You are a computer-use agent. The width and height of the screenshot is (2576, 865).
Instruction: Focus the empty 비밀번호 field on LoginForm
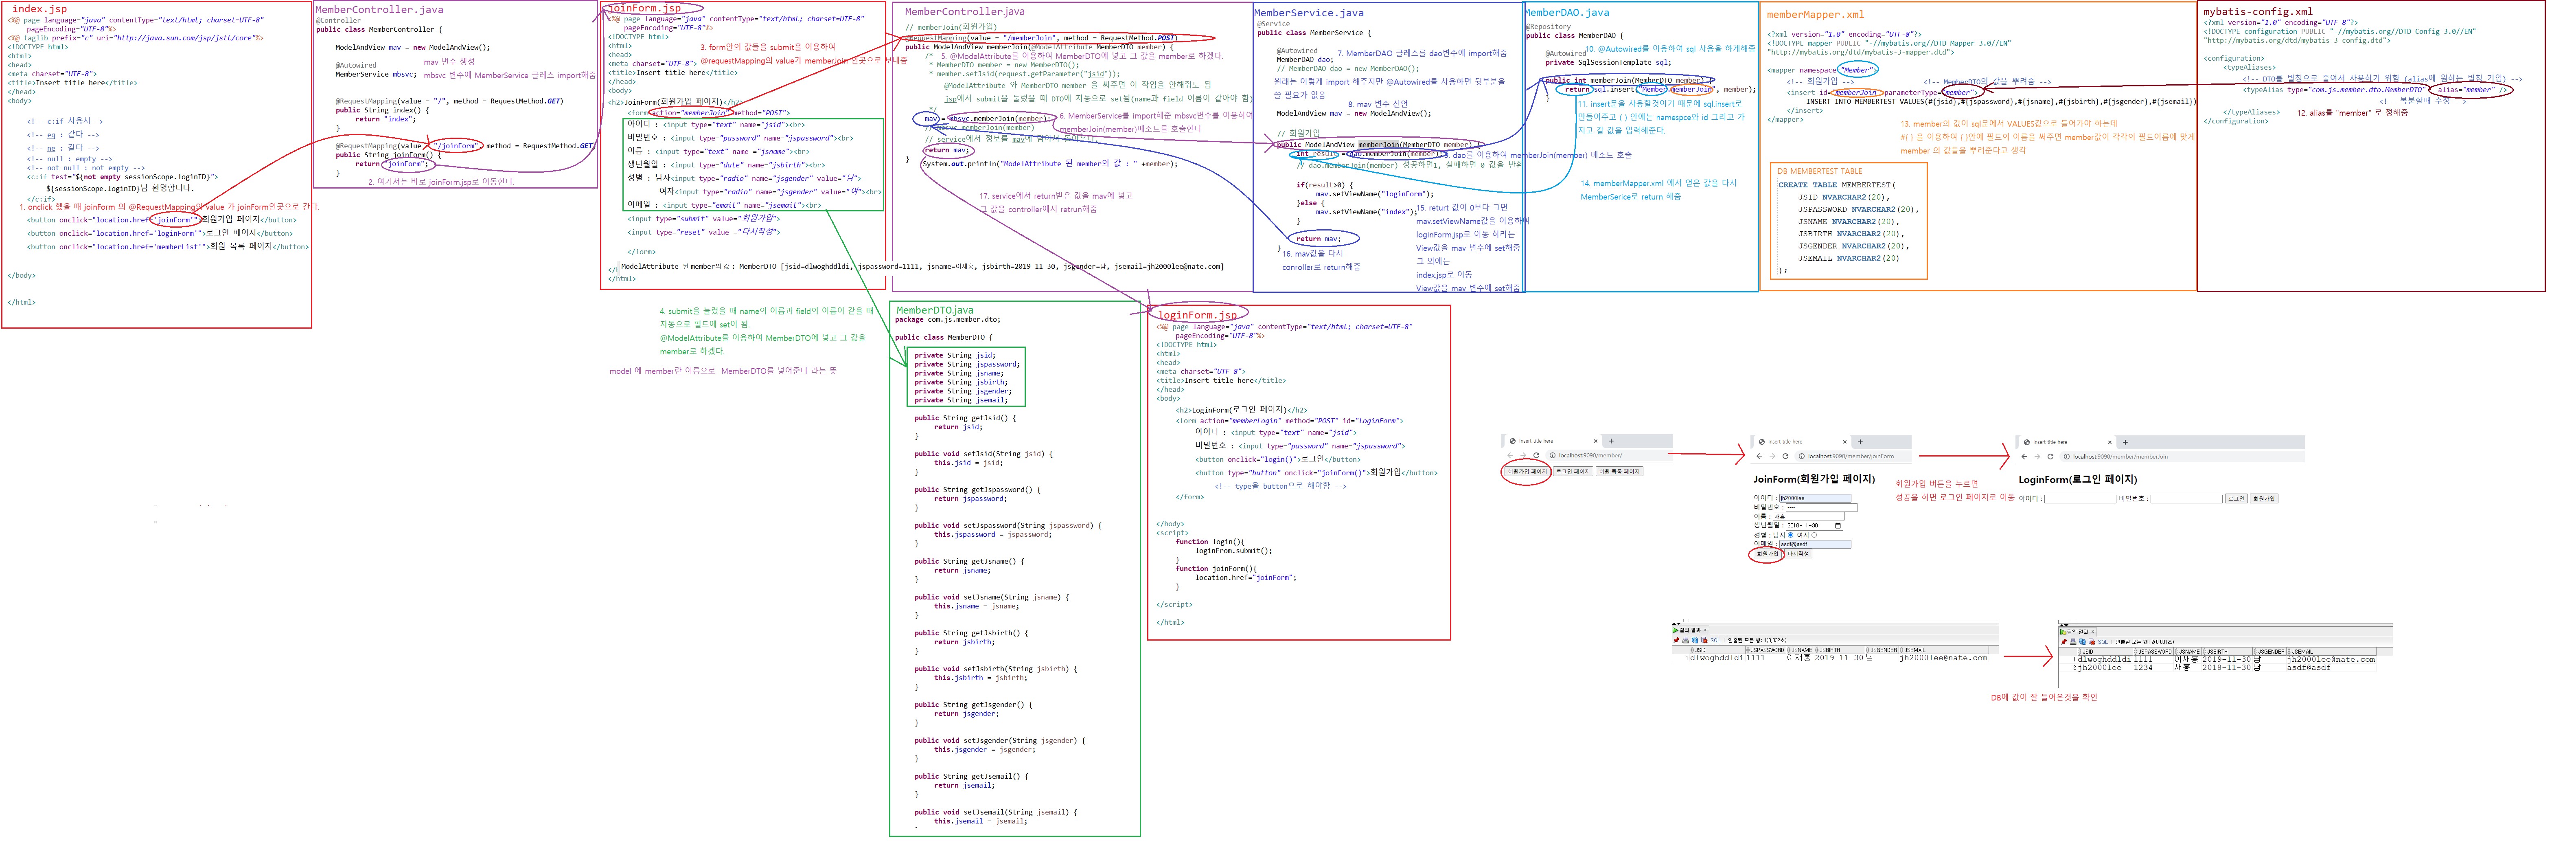pos(2186,499)
